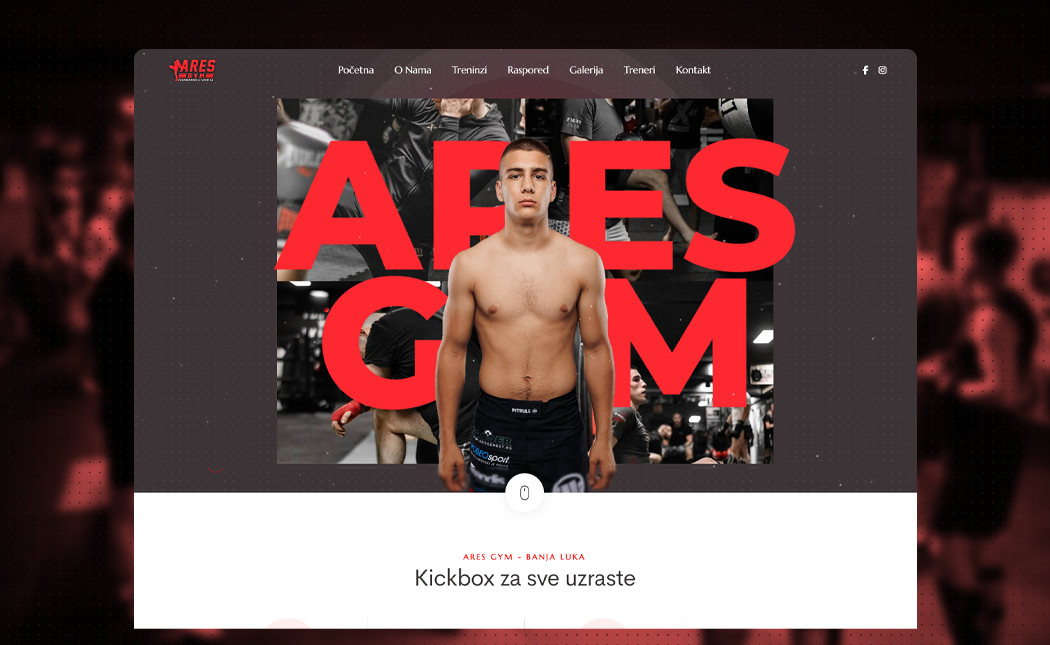Go to Početna in navigation

coord(356,70)
